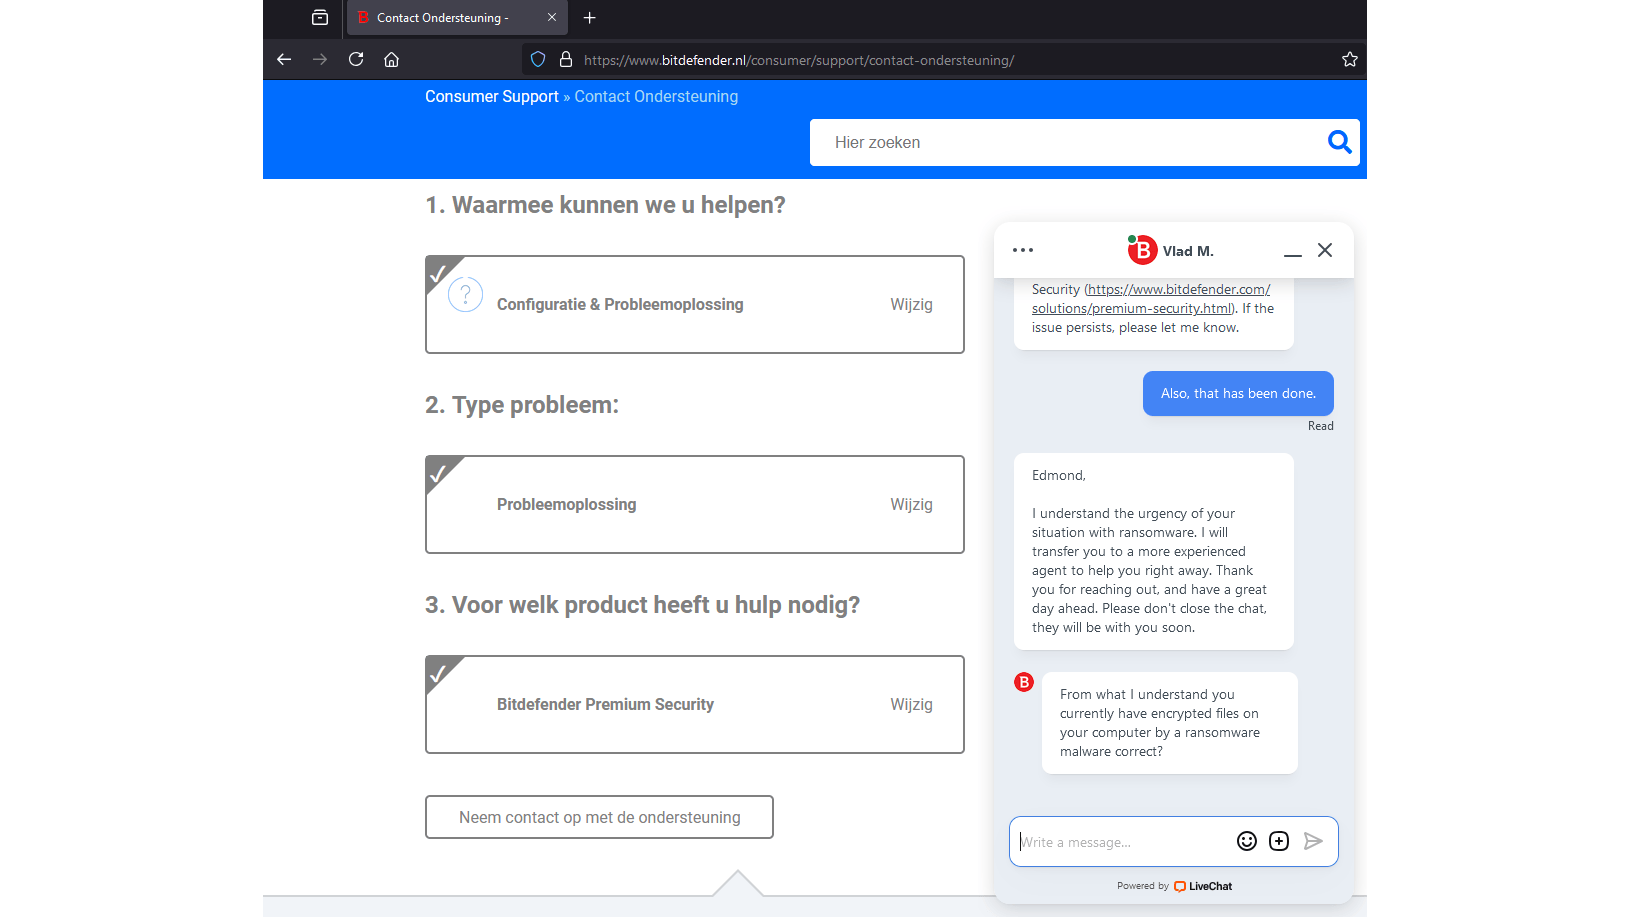
Task: Send the chat message arrow
Action: click(1314, 841)
